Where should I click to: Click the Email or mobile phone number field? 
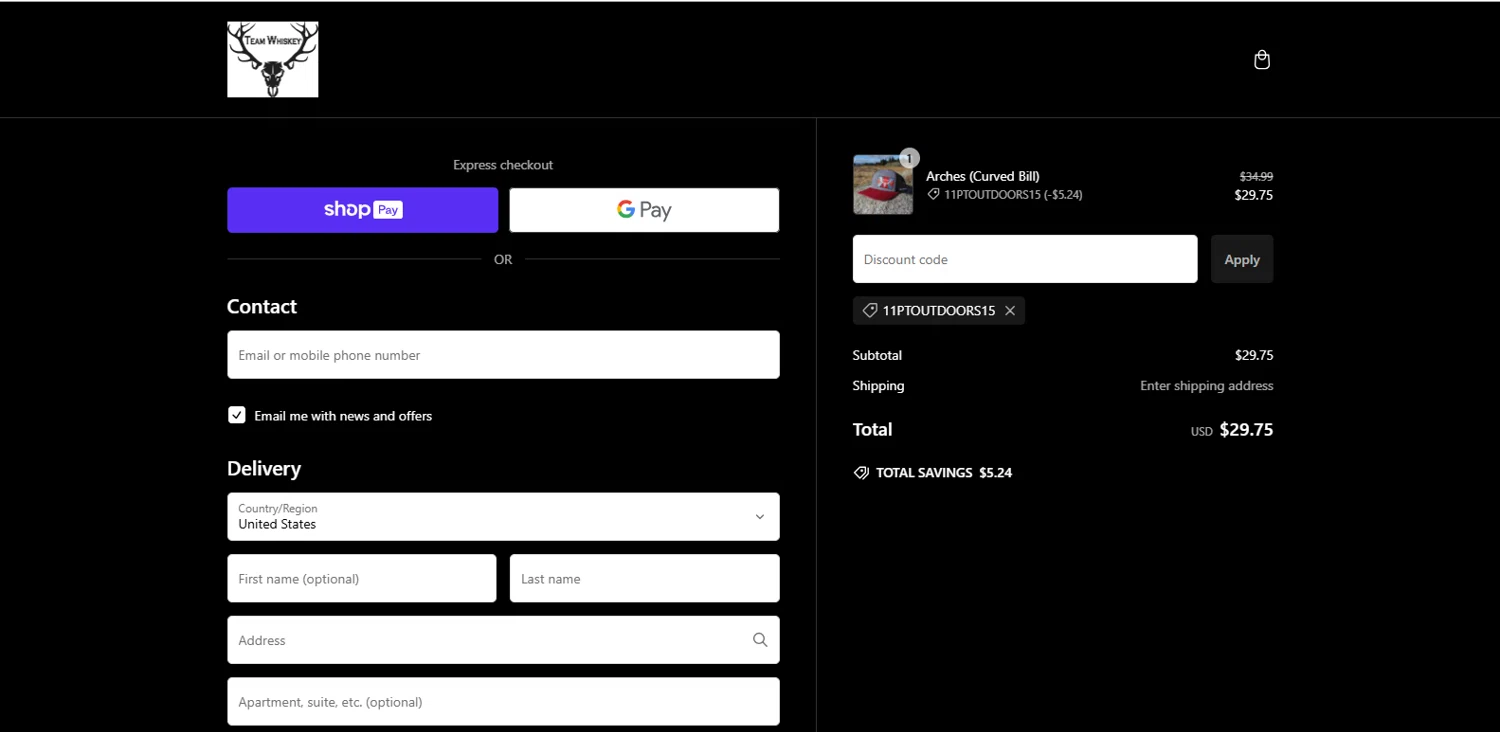pos(503,355)
